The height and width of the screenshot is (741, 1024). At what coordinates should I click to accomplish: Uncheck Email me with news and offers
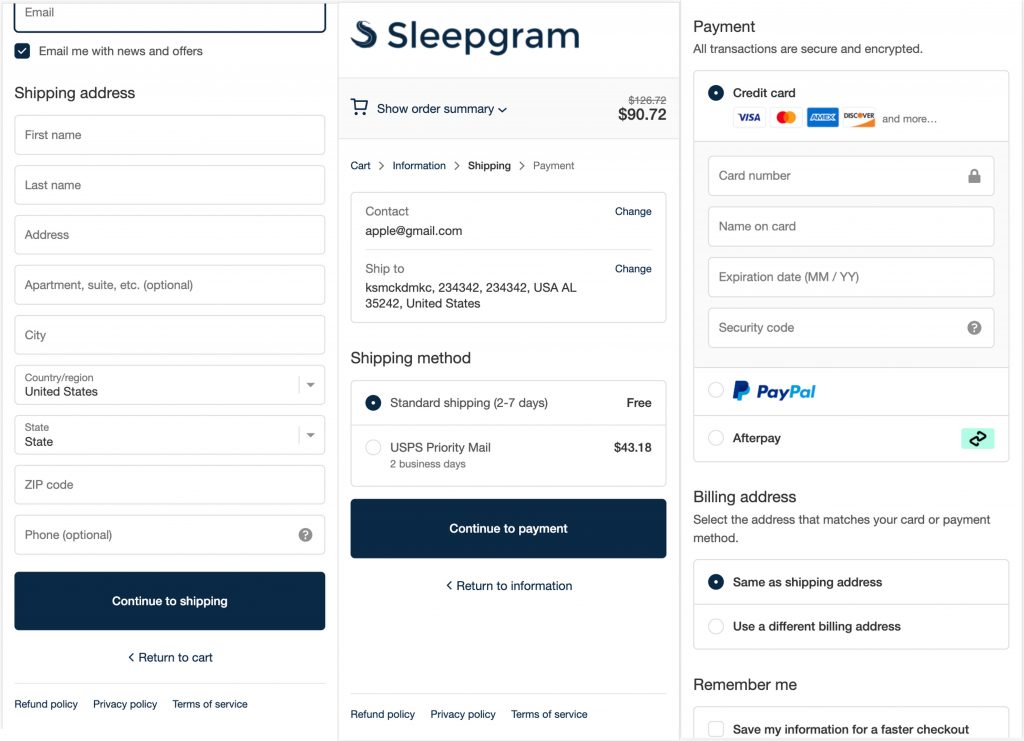pos(22,51)
